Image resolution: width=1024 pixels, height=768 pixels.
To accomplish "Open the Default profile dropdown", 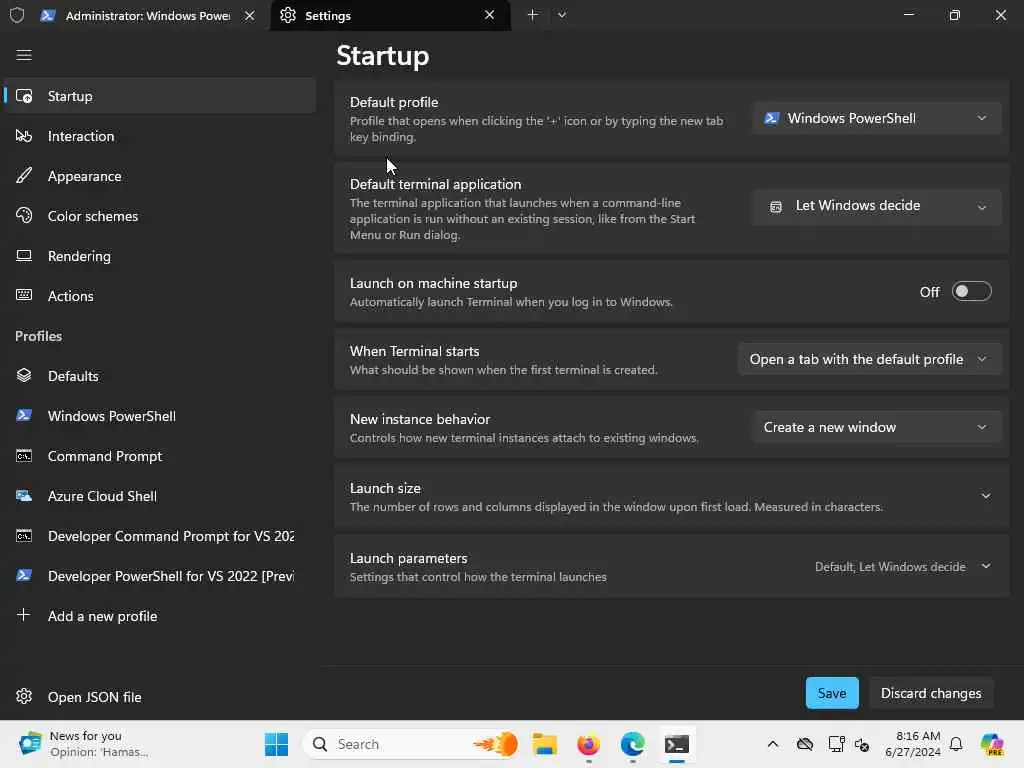I will tap(876, 118).
